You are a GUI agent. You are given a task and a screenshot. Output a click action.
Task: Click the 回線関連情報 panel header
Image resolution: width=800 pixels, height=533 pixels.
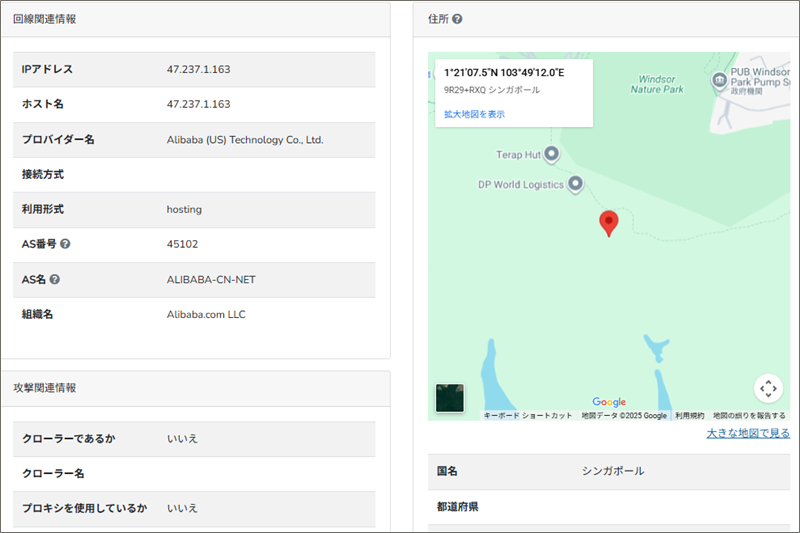44,19
